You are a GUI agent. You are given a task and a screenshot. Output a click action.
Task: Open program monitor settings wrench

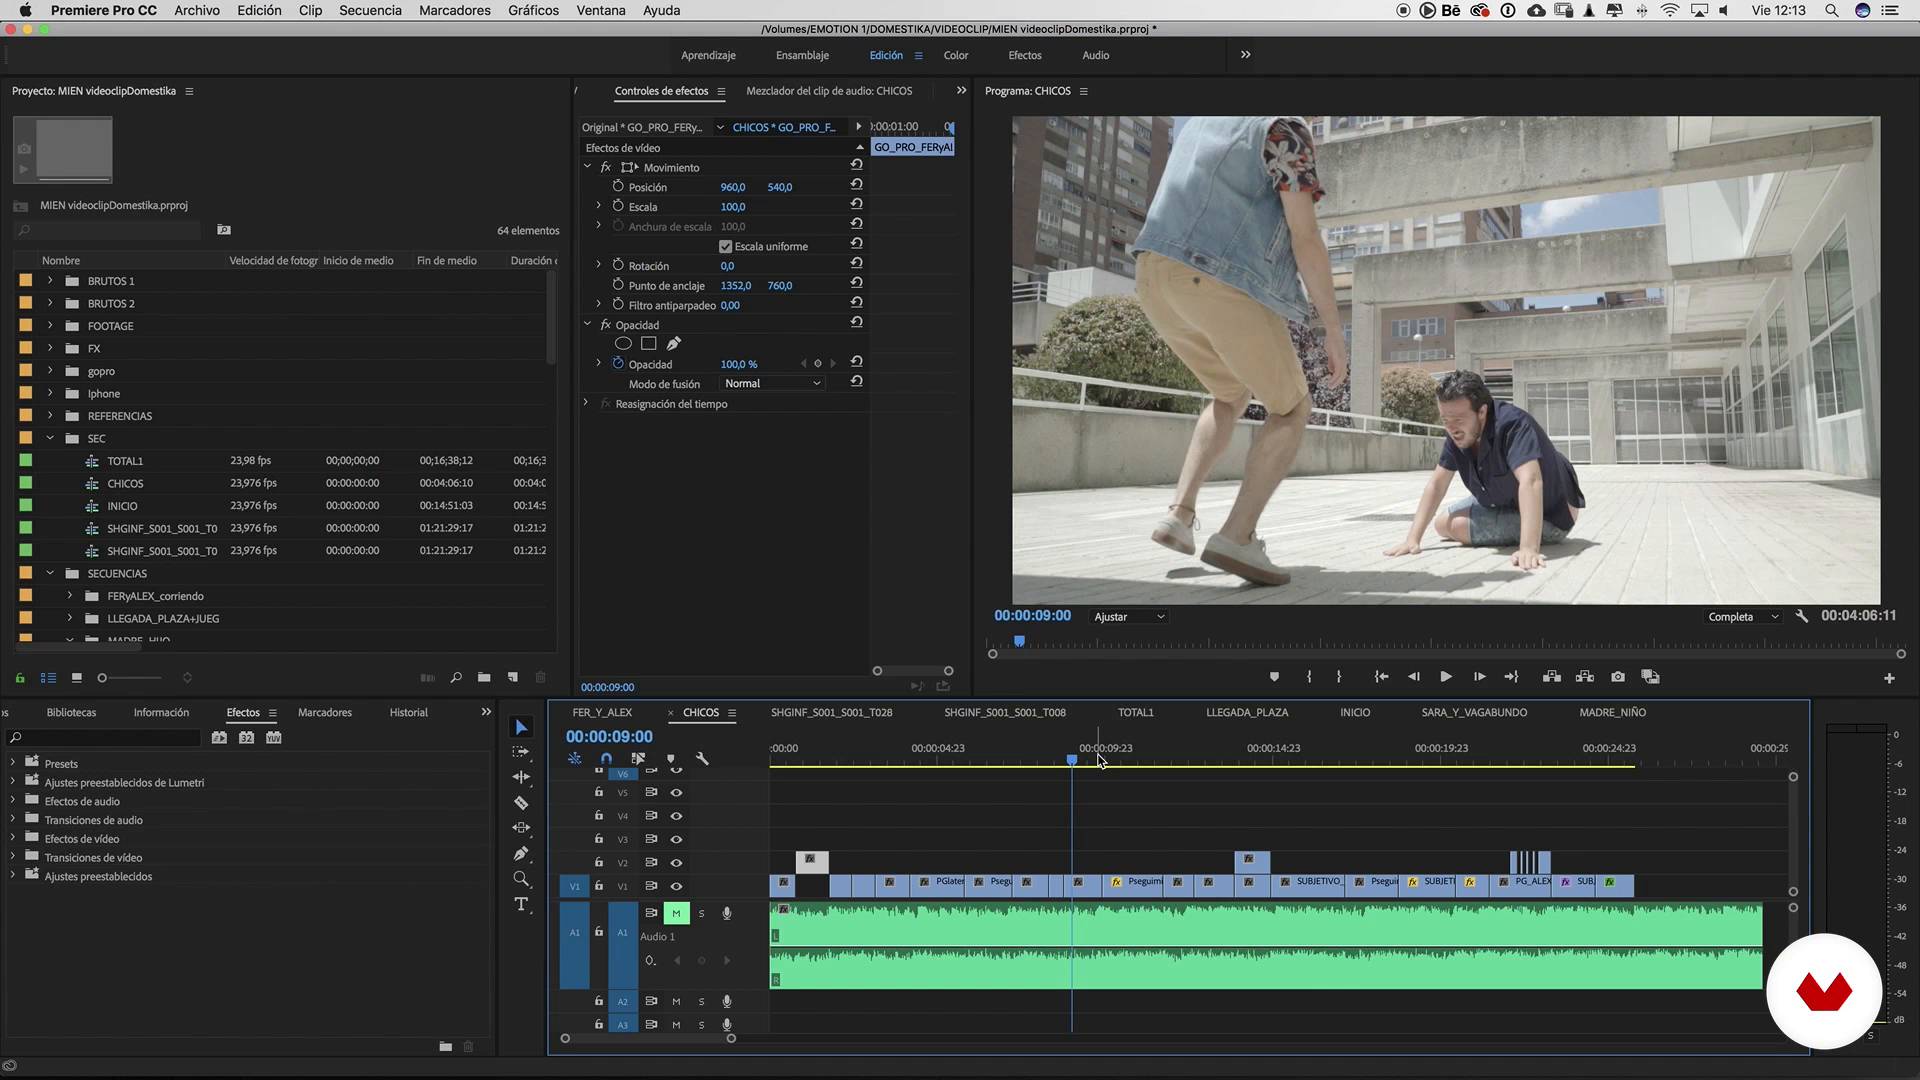[x=1802, y=616]
